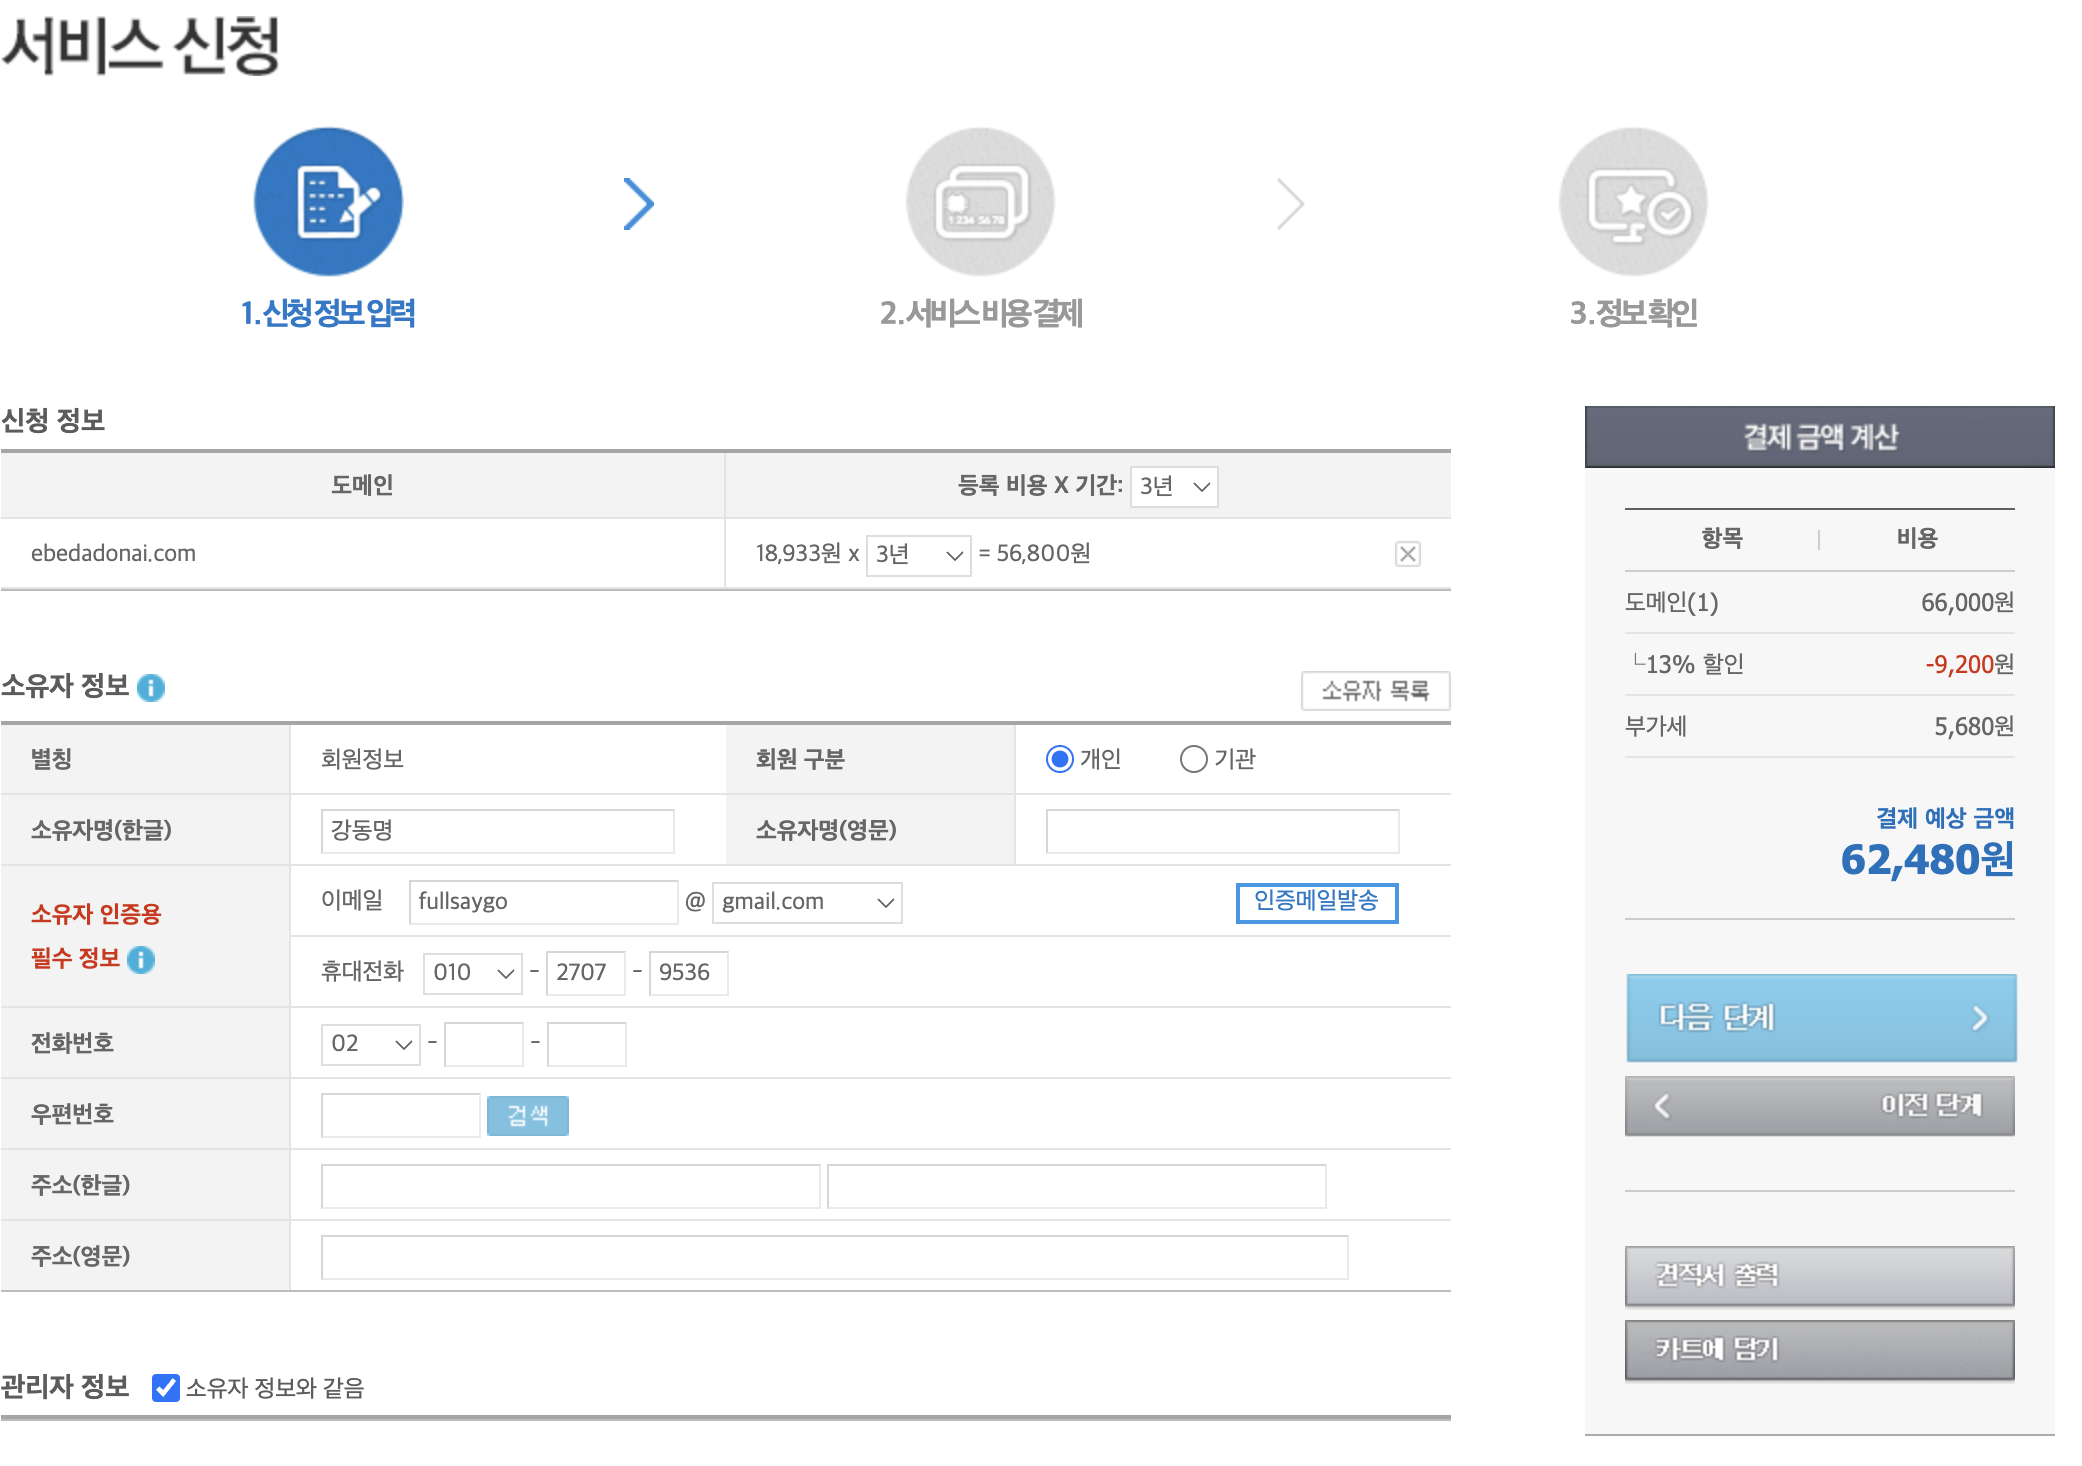
Task: Select the 기관 radio button
Action: tap(1193, 759)
